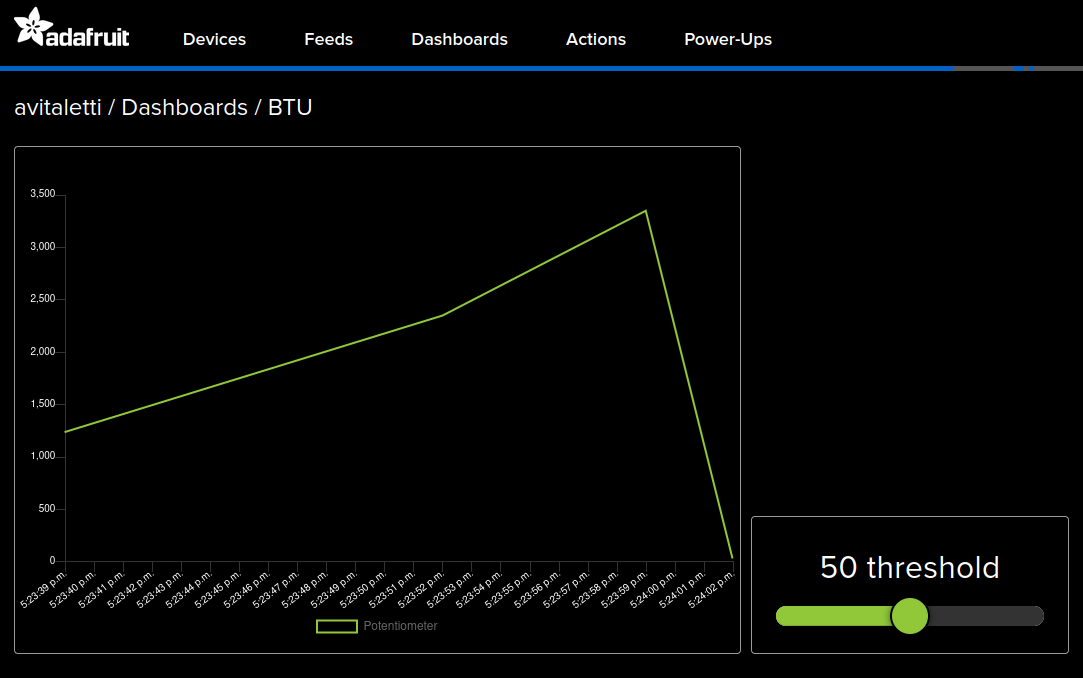Image resolution: width=1083 pixels, height=678 pixels.
Task: Click the final data point at 5:24:02 p.m.
Action: (x=732, y=558)
